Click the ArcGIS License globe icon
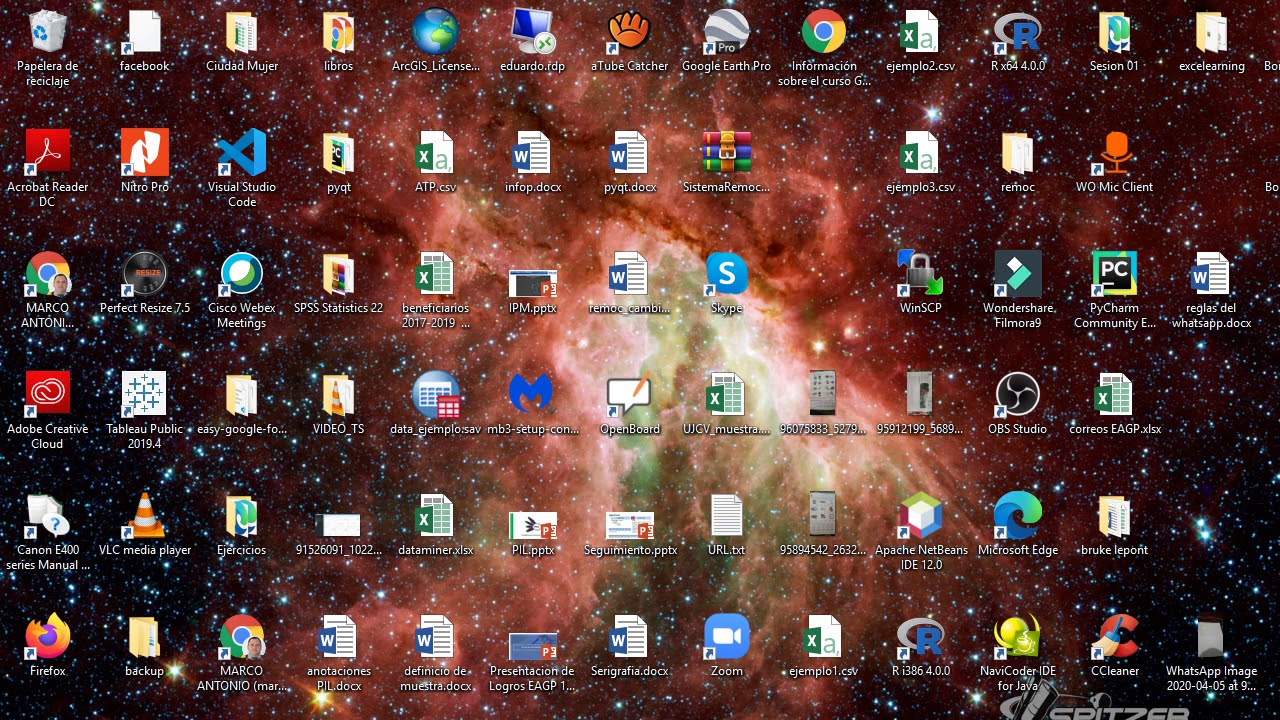 (435, 32)
